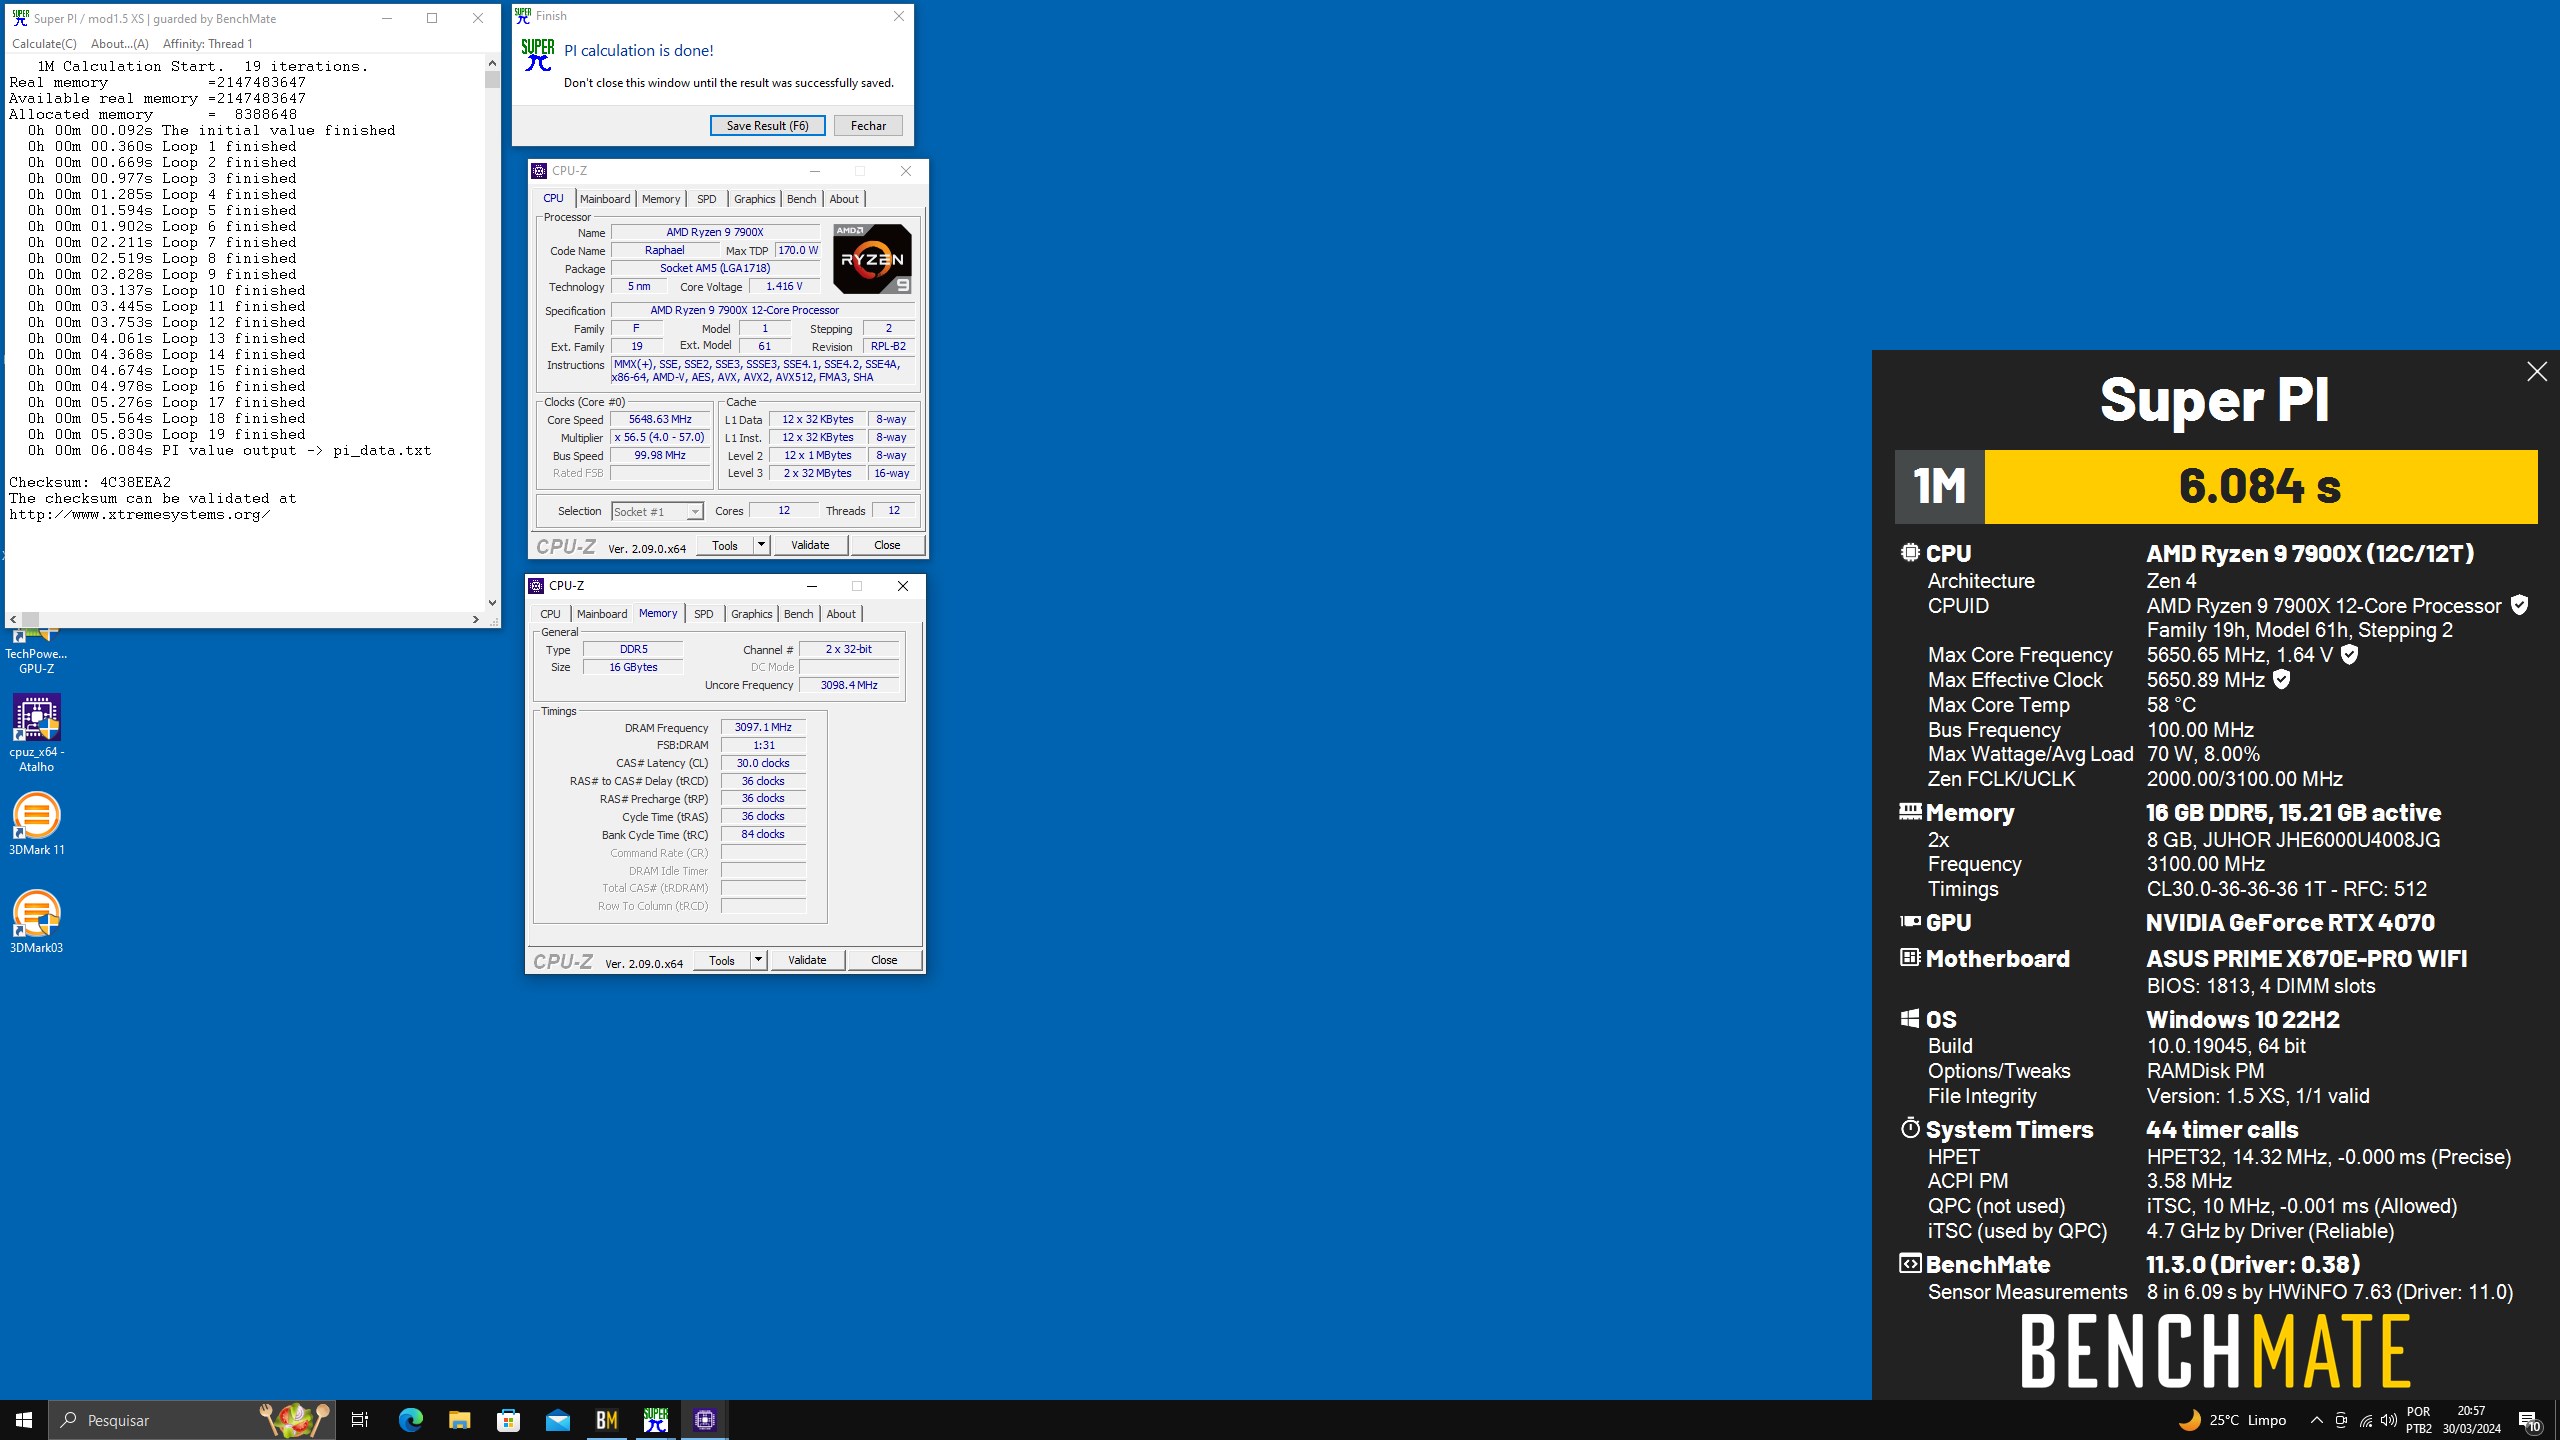2560x1440 pixels.
Task: Click the 6.084 s result banner
Action: (x=2260, y=487)
